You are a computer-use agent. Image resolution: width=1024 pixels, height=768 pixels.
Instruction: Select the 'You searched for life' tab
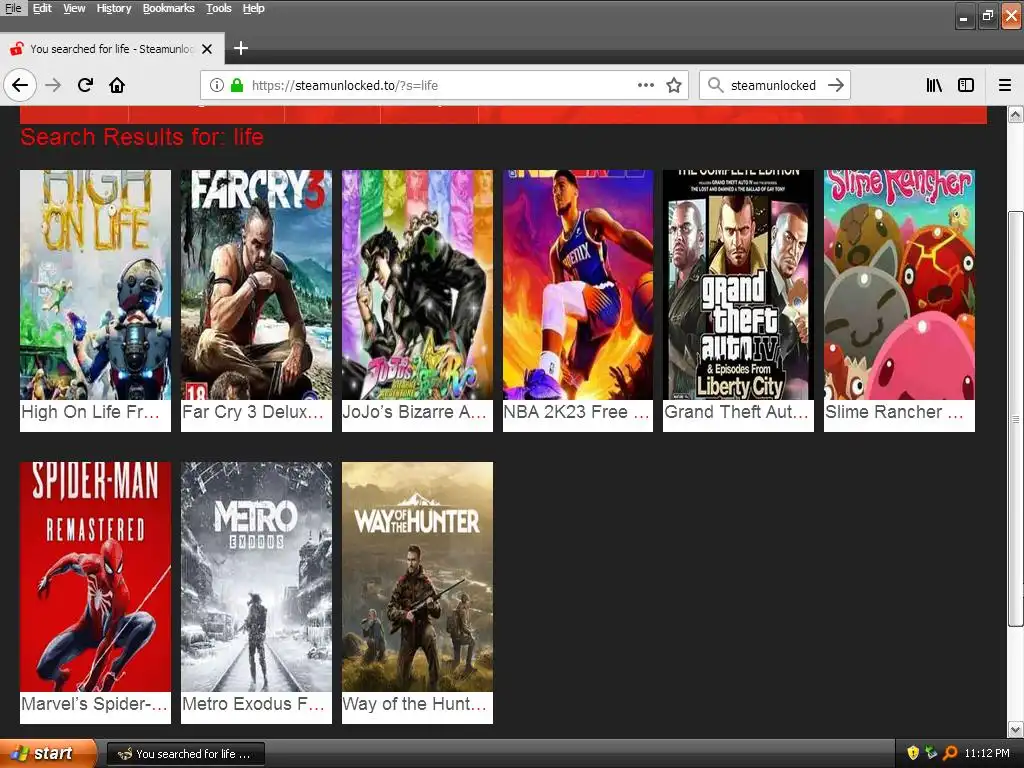(x=111, y=49)
